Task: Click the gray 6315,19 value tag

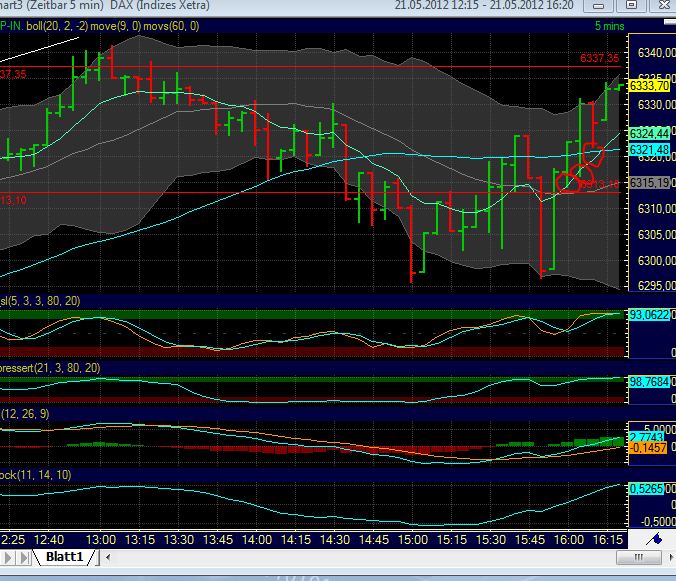Action: pyautogui.click(x=650, y=183)
